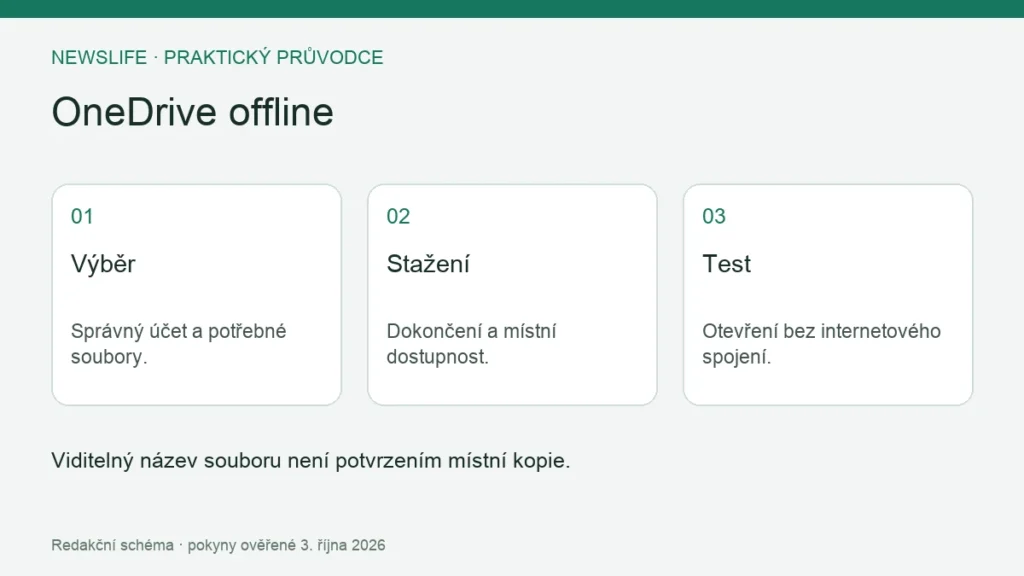Click step number '03'
The height and width of the screenshot is (576, 1024).
coord(714,216)
